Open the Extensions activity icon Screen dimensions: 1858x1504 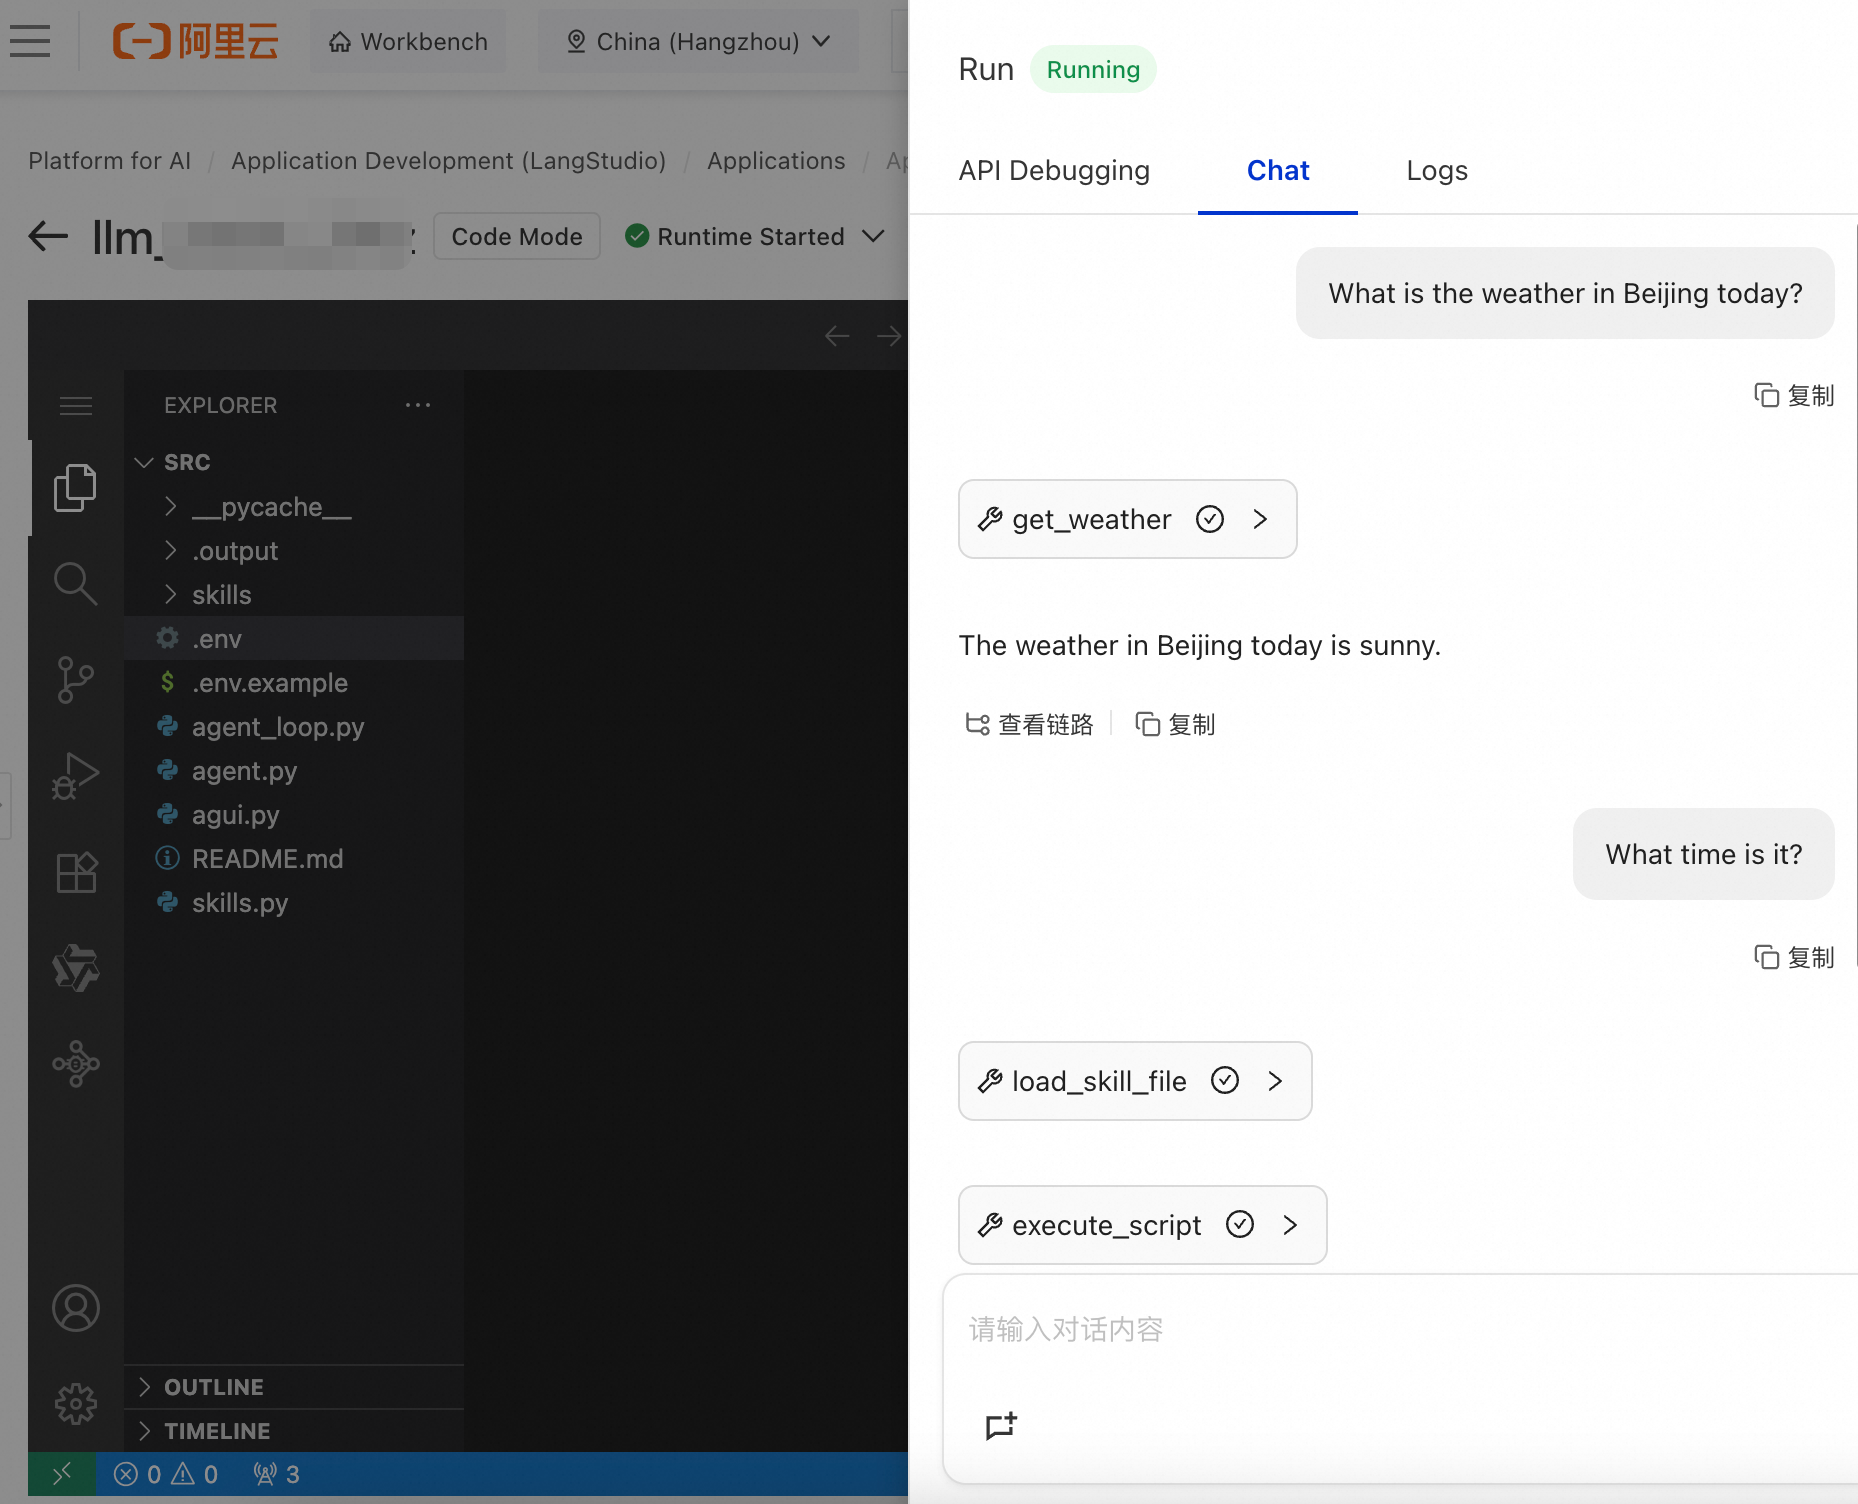pyautogui.click(x=76, y=872)
